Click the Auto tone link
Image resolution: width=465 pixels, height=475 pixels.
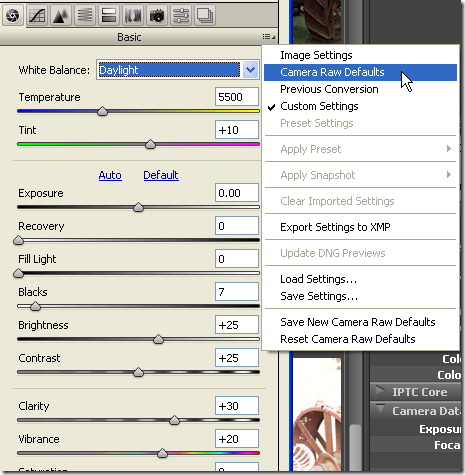(x=110, y=175)
